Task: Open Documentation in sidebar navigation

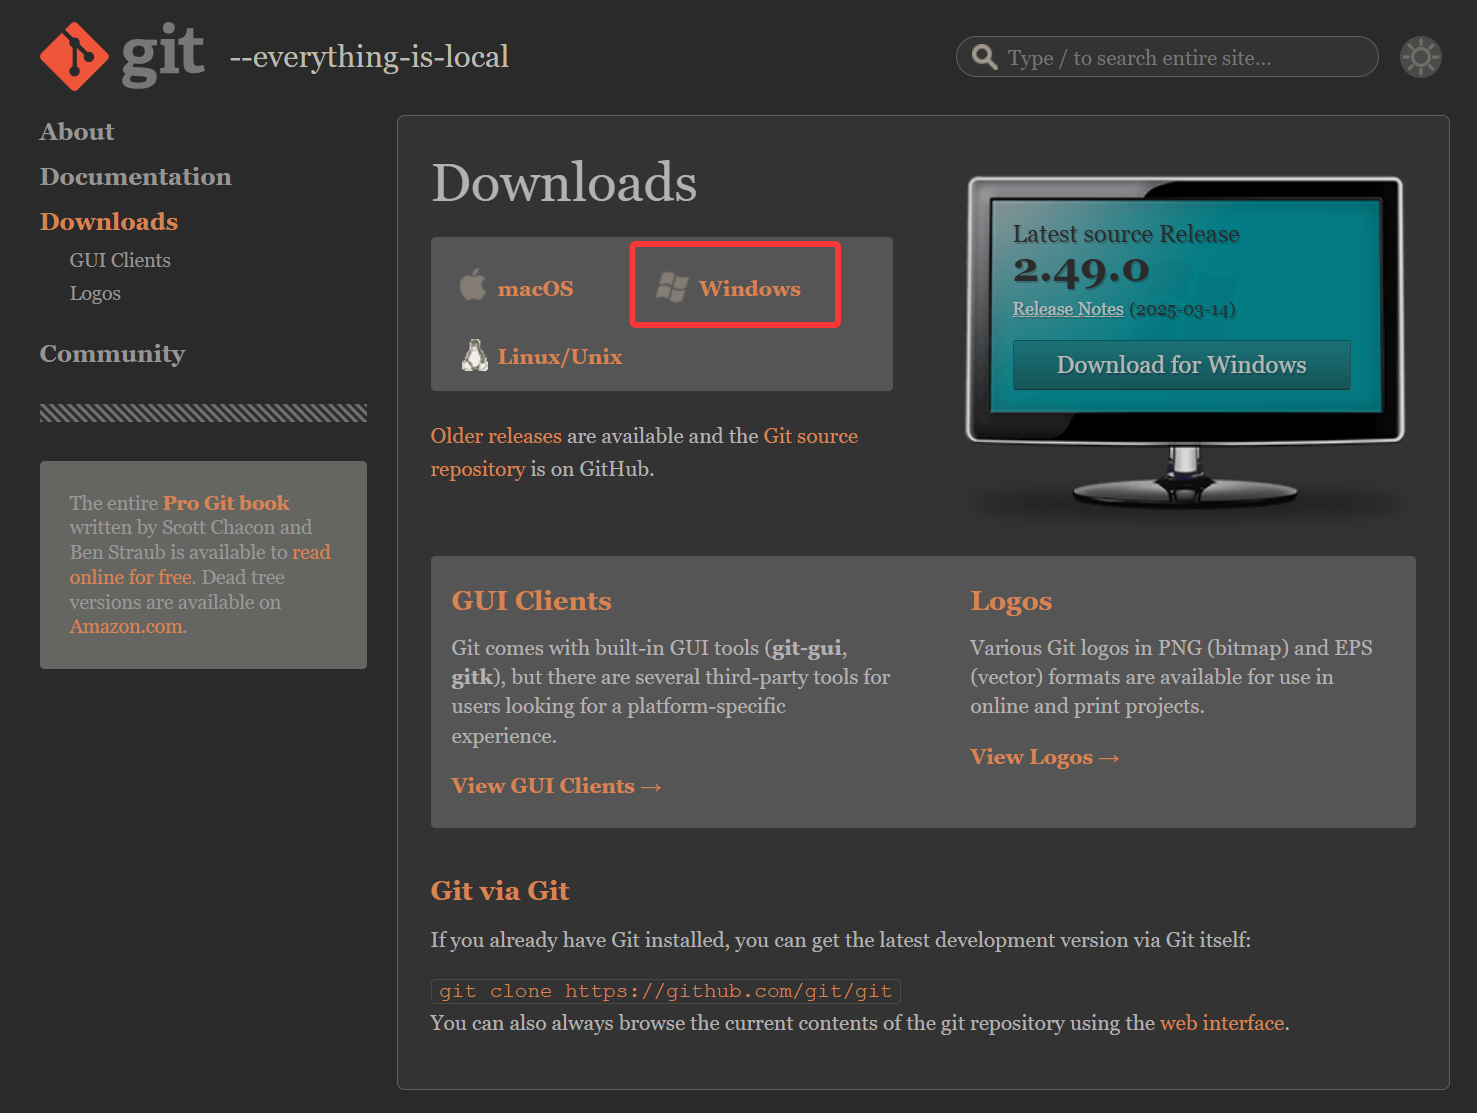Action: (136, 177)
